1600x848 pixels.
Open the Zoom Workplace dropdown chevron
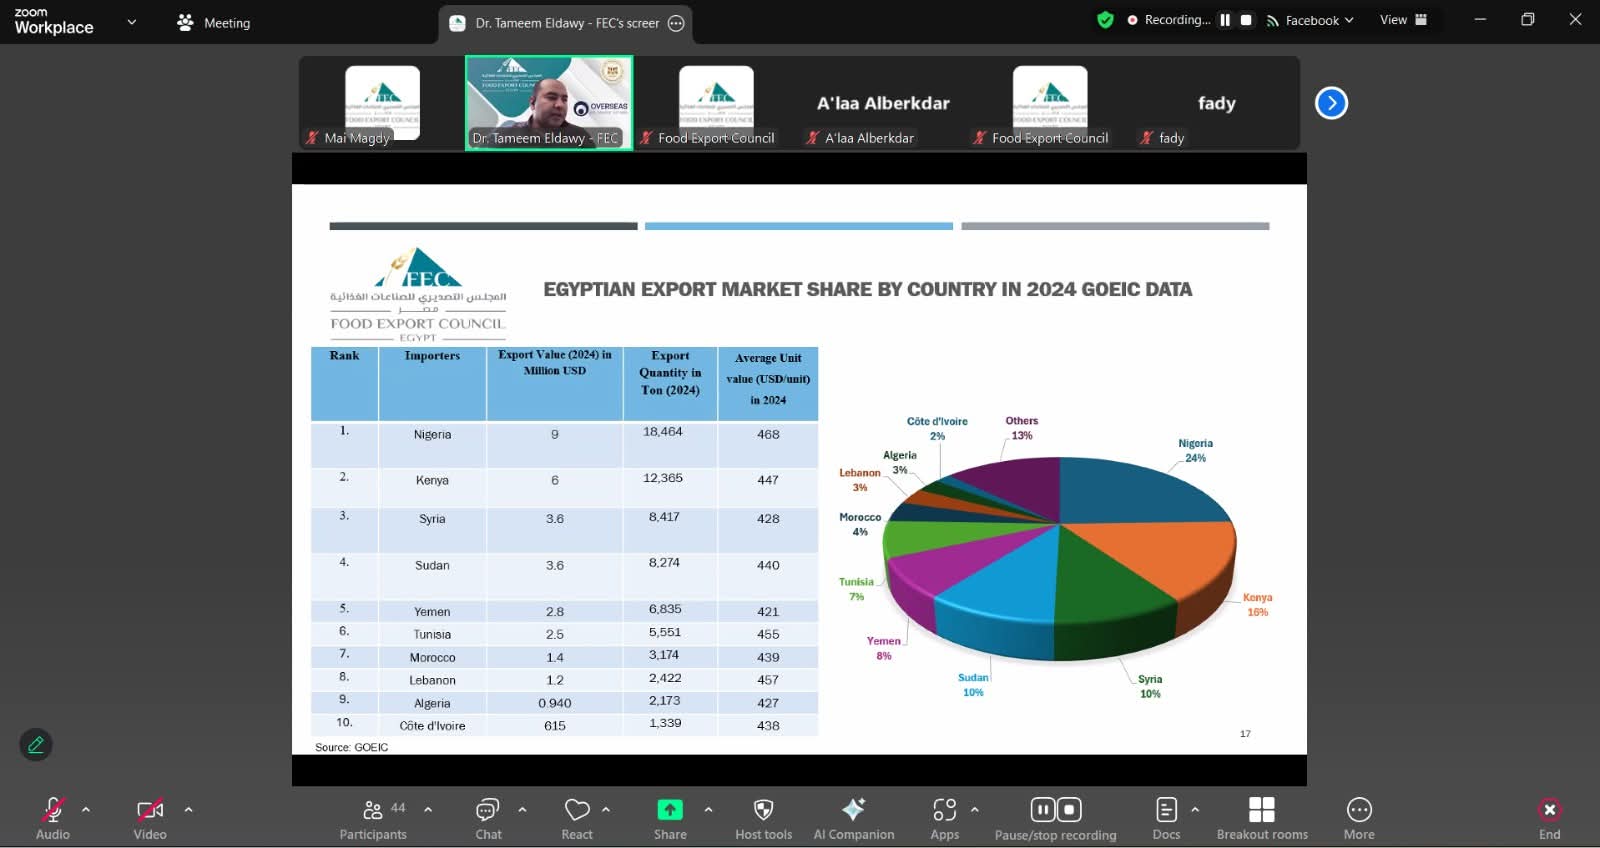pos(131,22)
